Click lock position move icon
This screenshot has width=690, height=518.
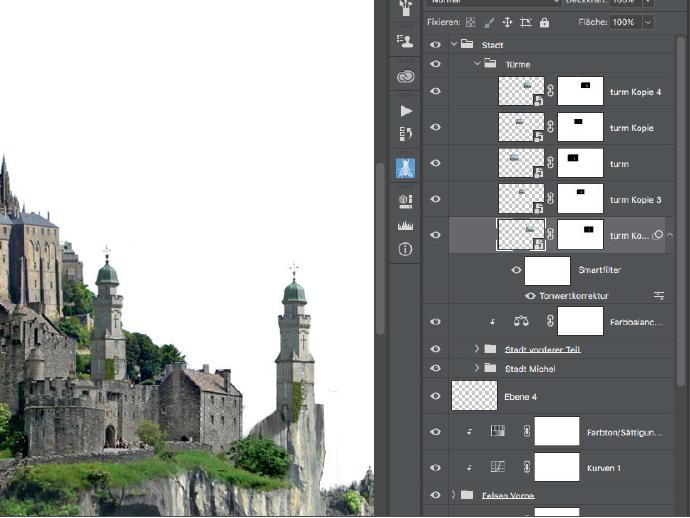click(507, 22)
